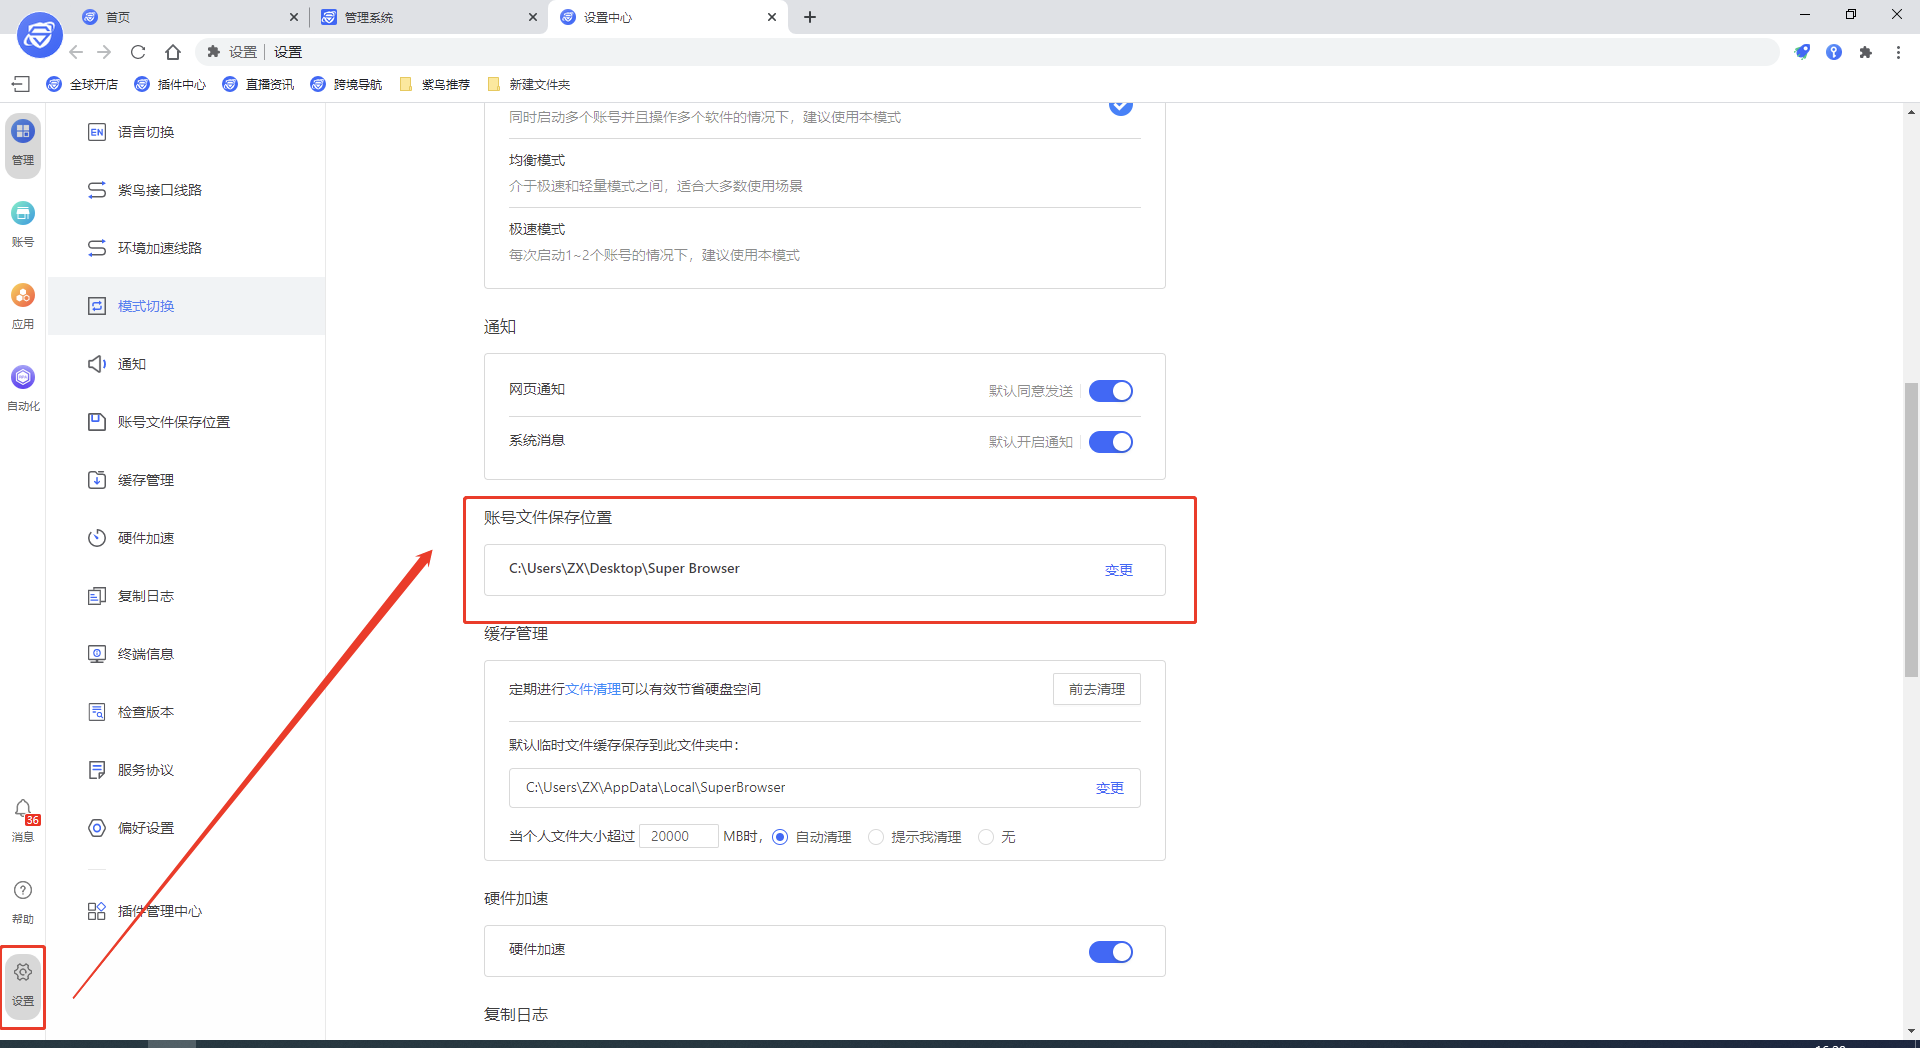Open the extensions puzzle-piece dropdown
Screen dimensions: 1920x1048
click(1866, 52)
